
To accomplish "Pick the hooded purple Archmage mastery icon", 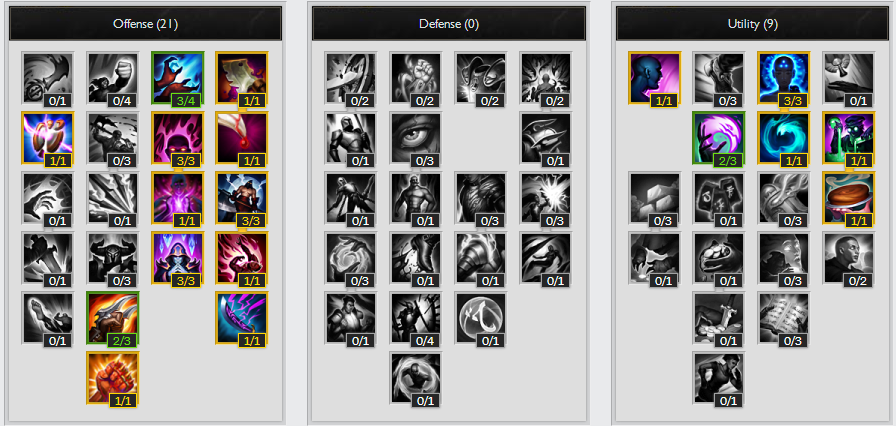I will [177, 258].
